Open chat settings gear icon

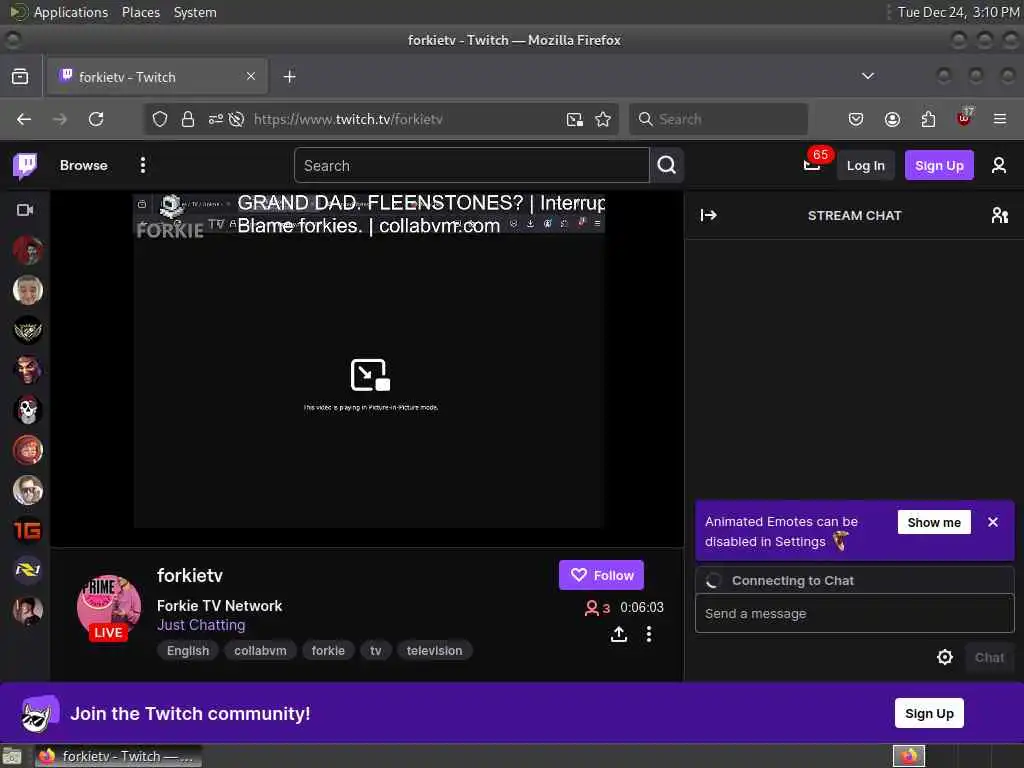[944, 657]
